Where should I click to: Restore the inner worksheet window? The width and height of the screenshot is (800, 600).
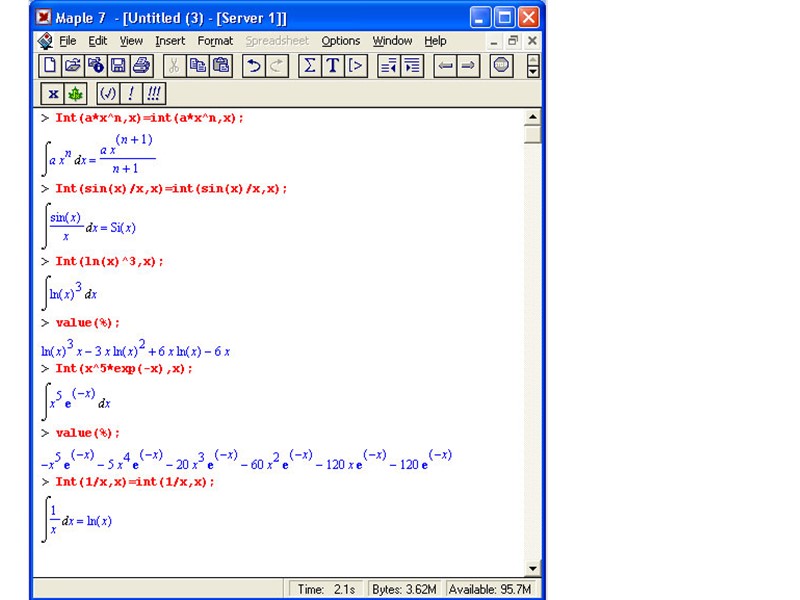pyautogui.click(x=513, y=41)
